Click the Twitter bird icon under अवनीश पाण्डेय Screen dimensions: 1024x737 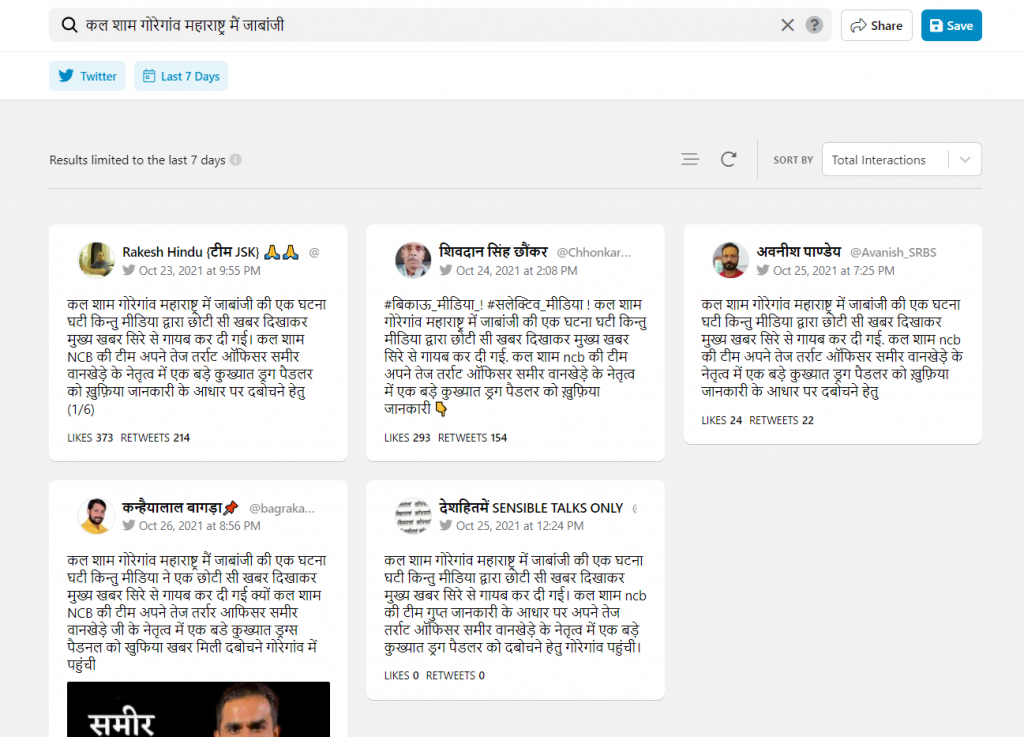coord(762,271)
